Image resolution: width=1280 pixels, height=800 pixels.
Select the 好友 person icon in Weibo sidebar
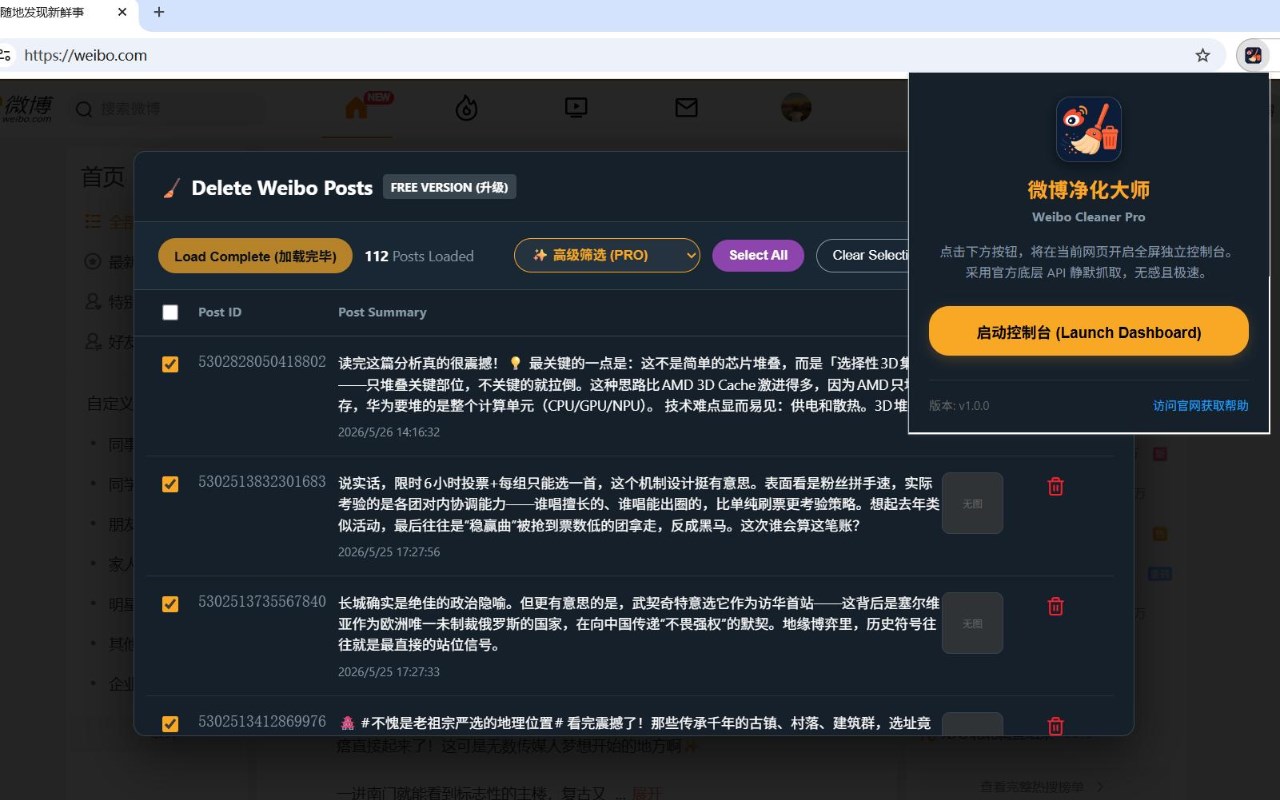coord(93,342)
